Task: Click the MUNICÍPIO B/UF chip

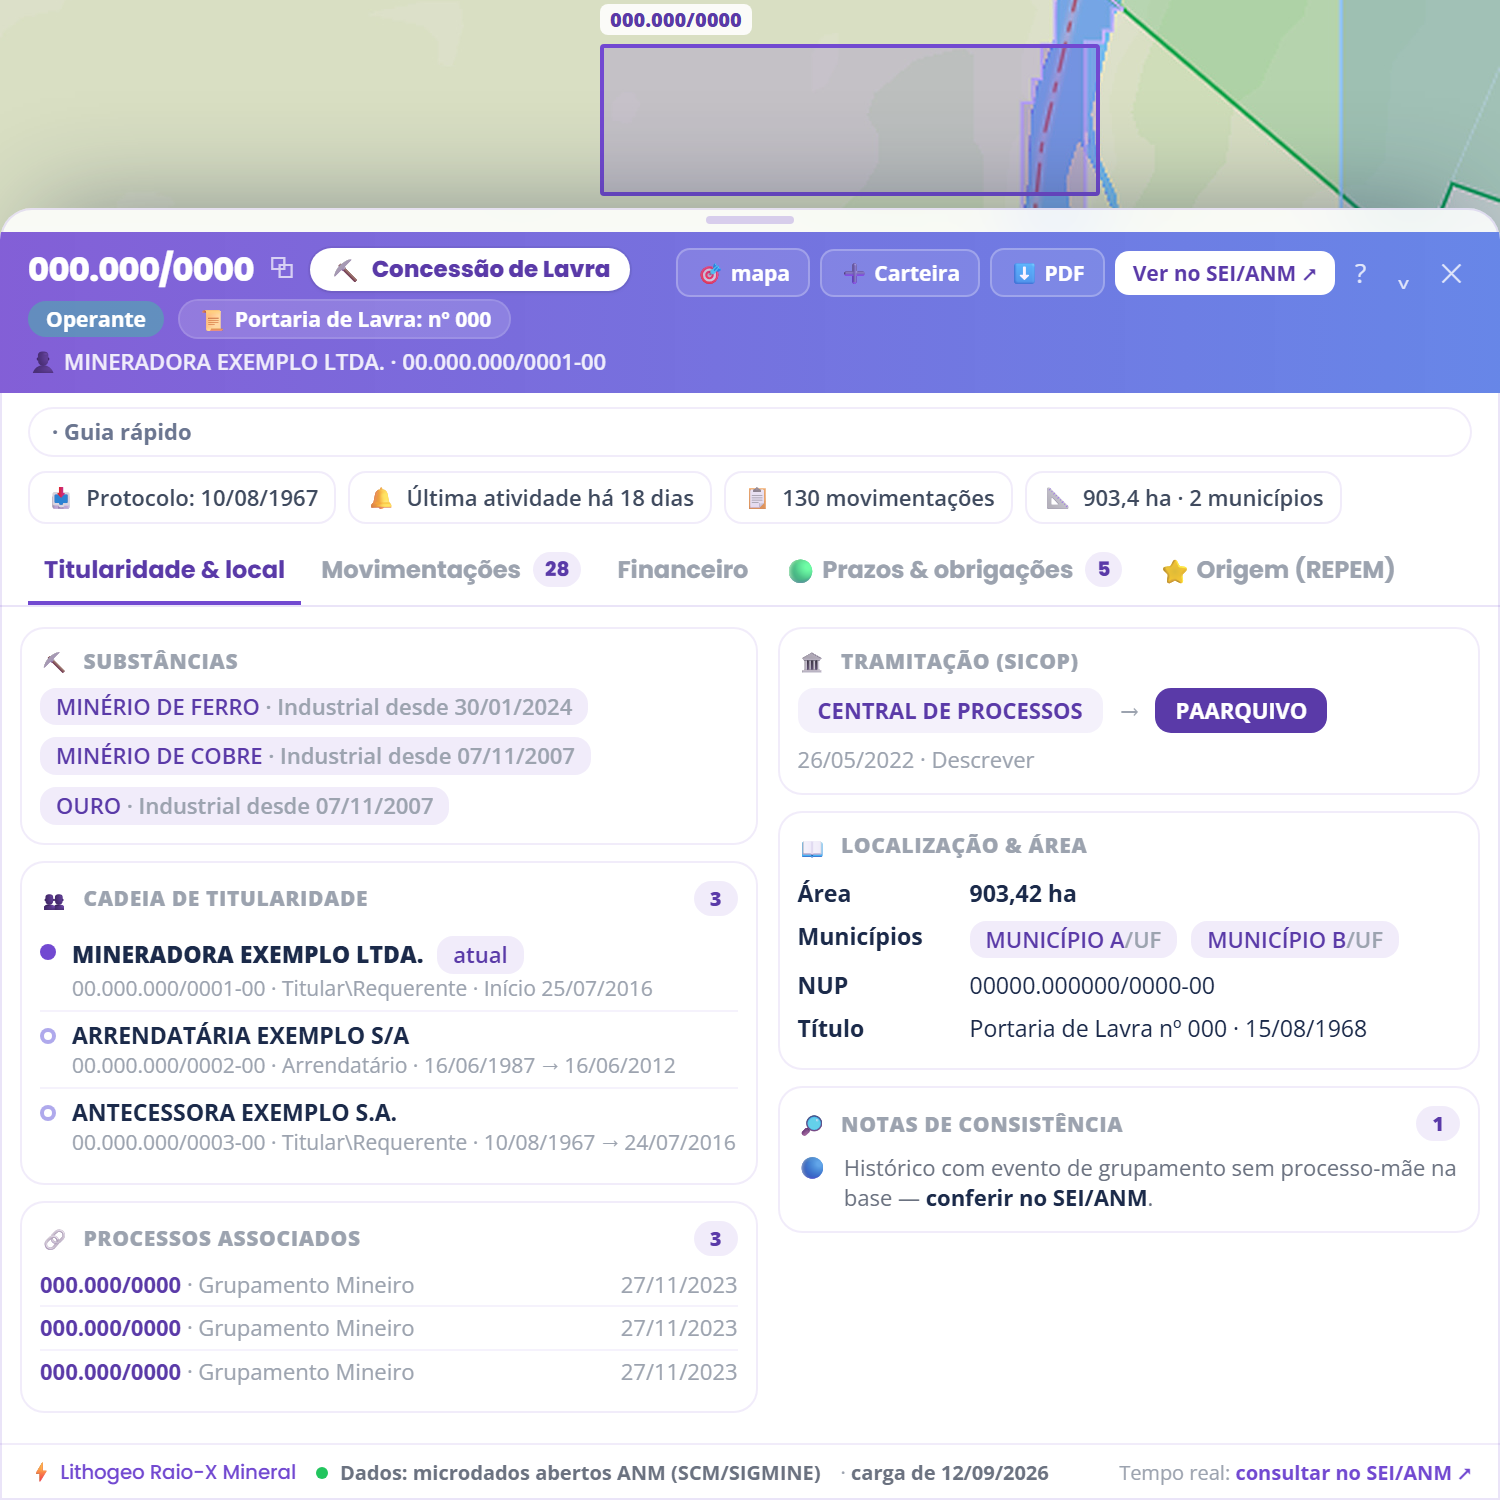Action: tap(1295, 940)
